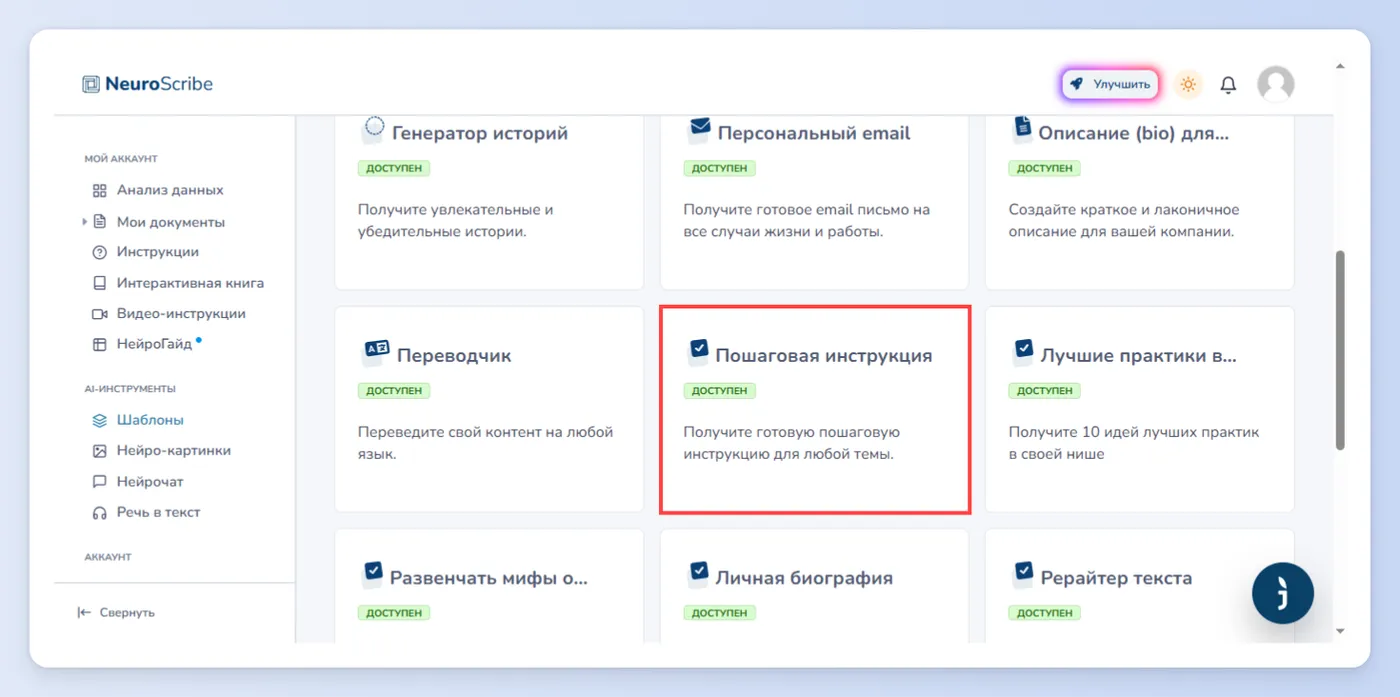The image size is (1400, 697).
Task: Expand the Мои документы tree arrow
Action: (x=85, y=222)
